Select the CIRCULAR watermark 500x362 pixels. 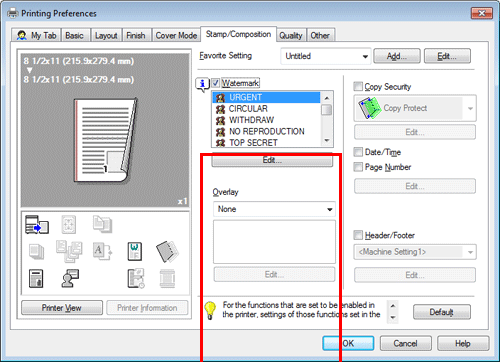click(266, 109)
